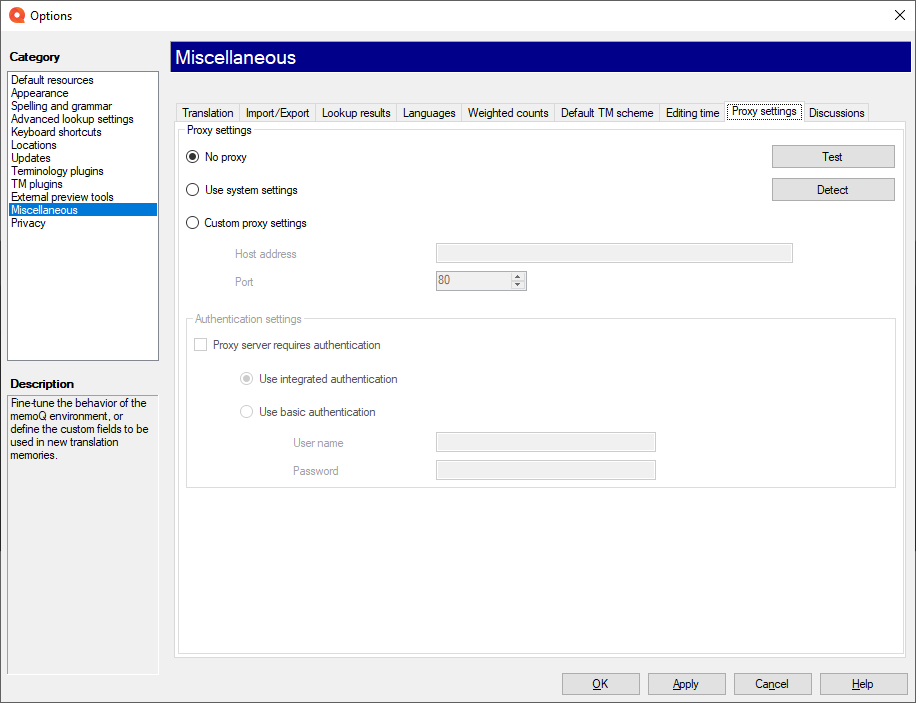
Task: Choose Custom proxy settings
Action: (x=192, y=222)
